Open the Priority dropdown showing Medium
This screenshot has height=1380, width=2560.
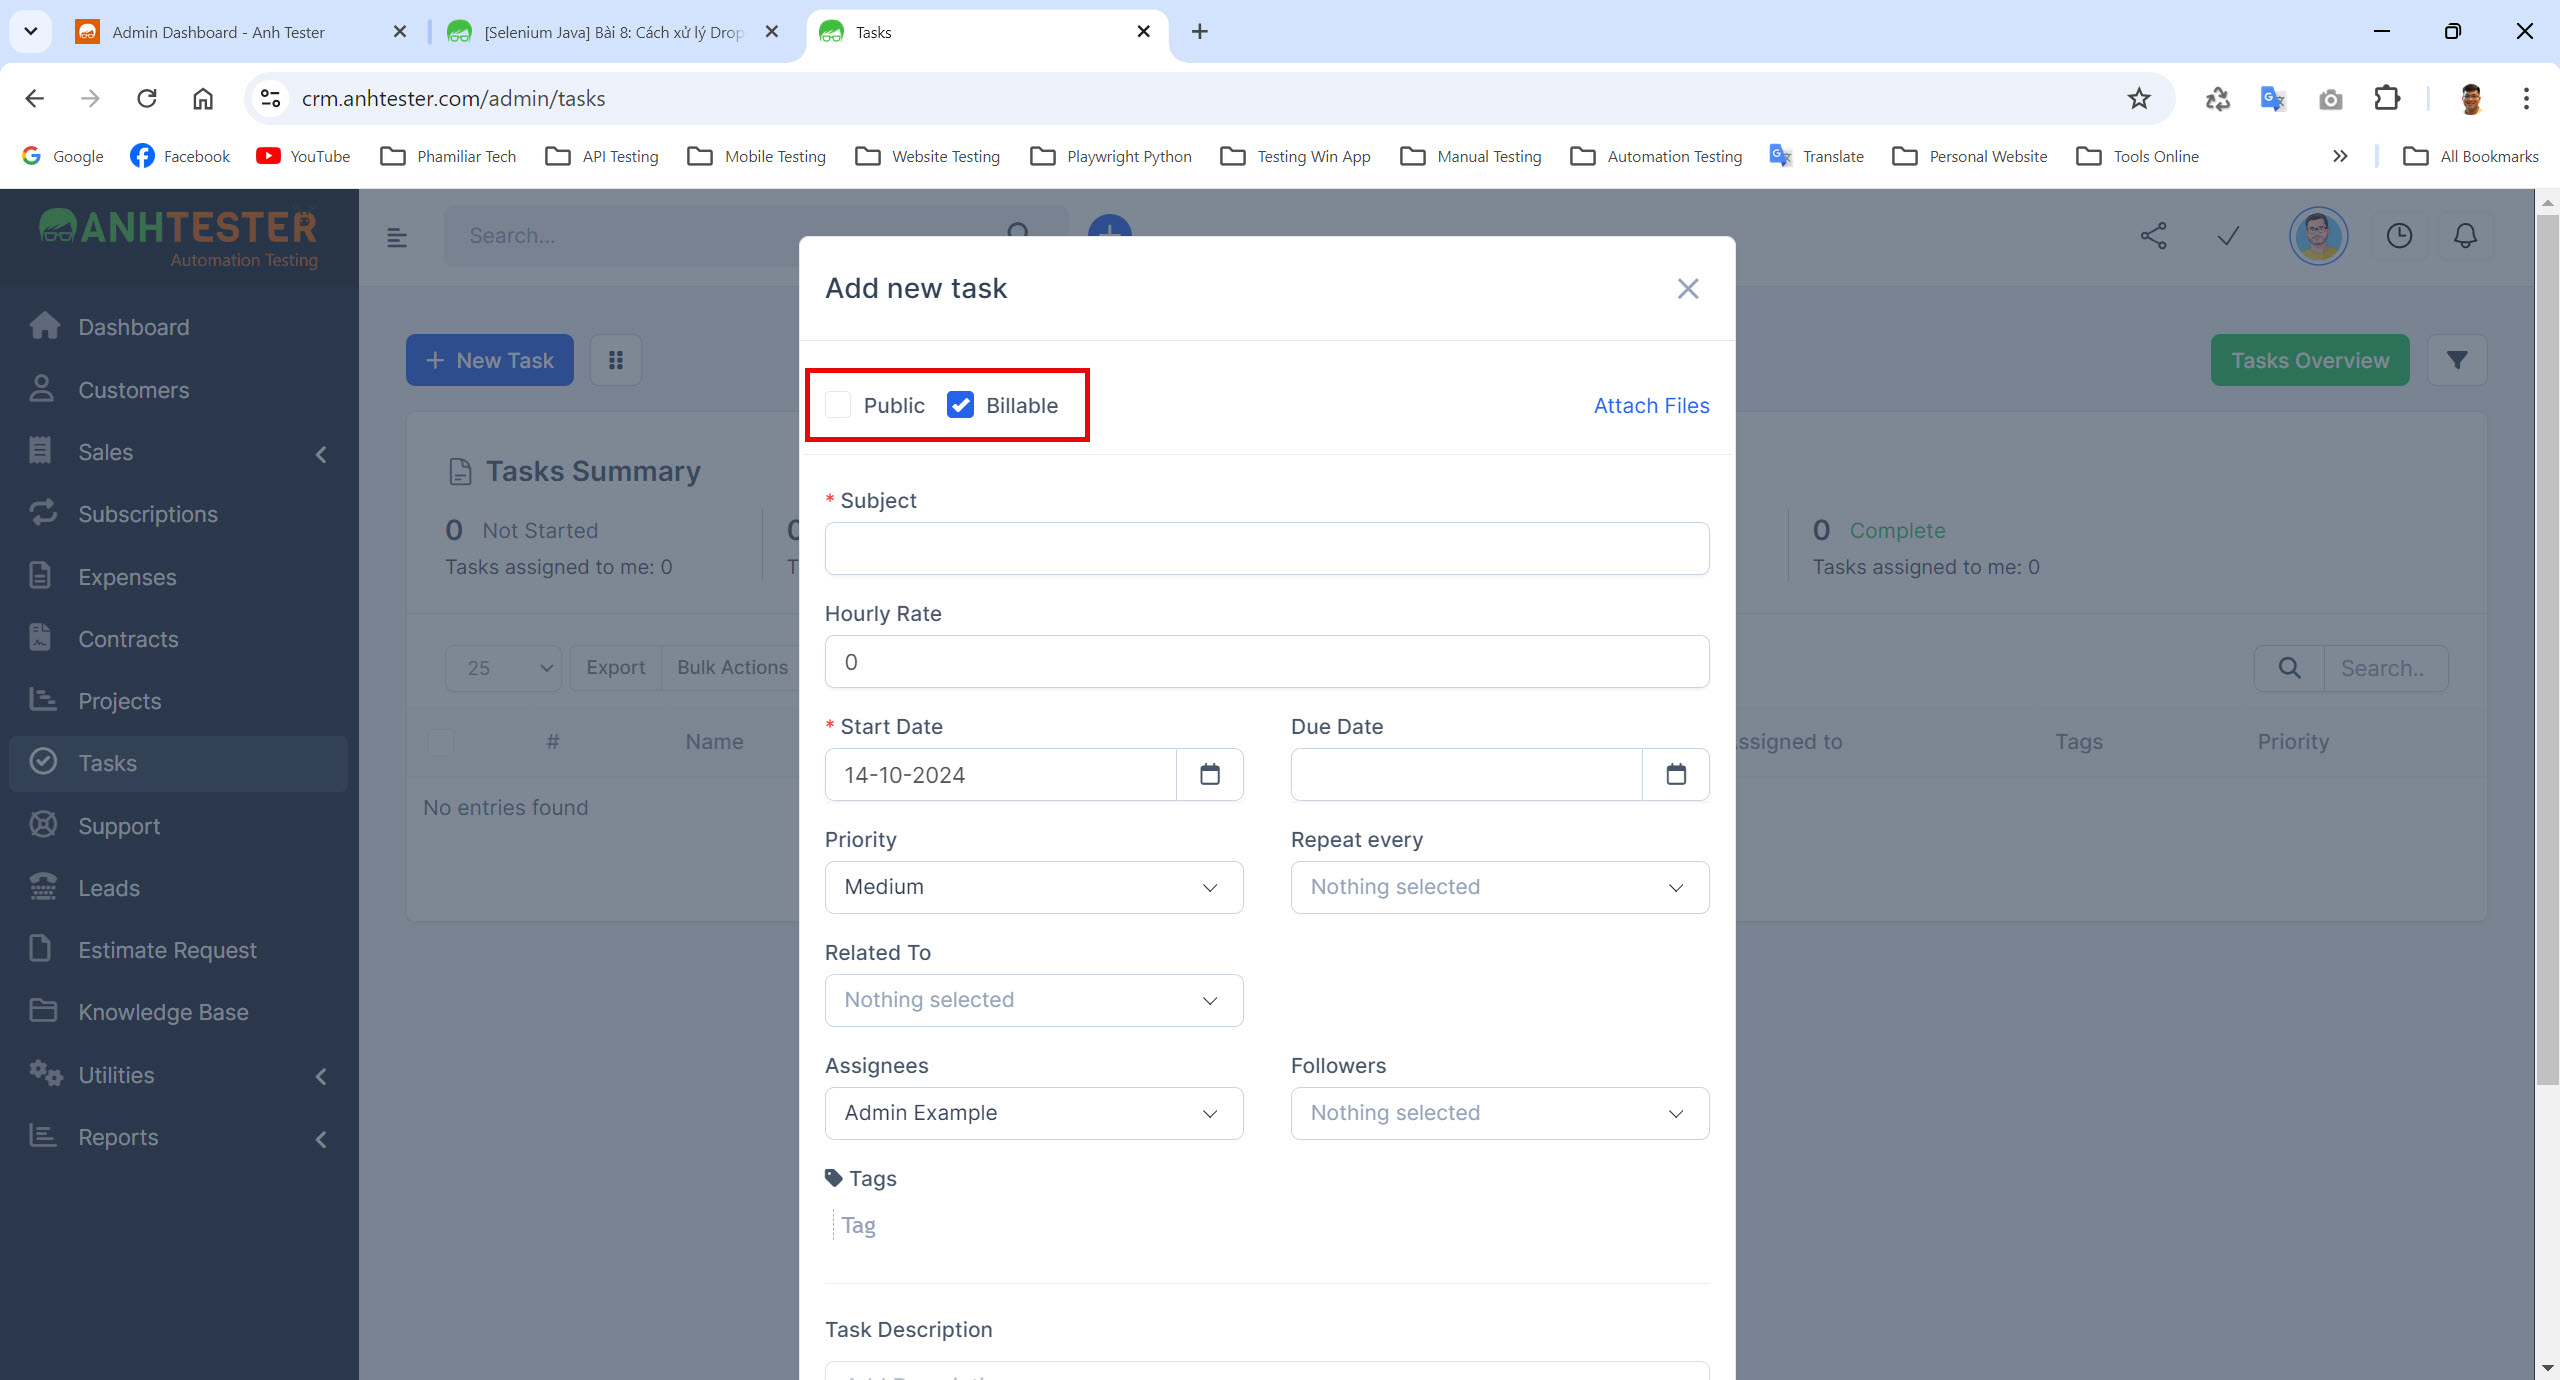[x=1034, y=887]
